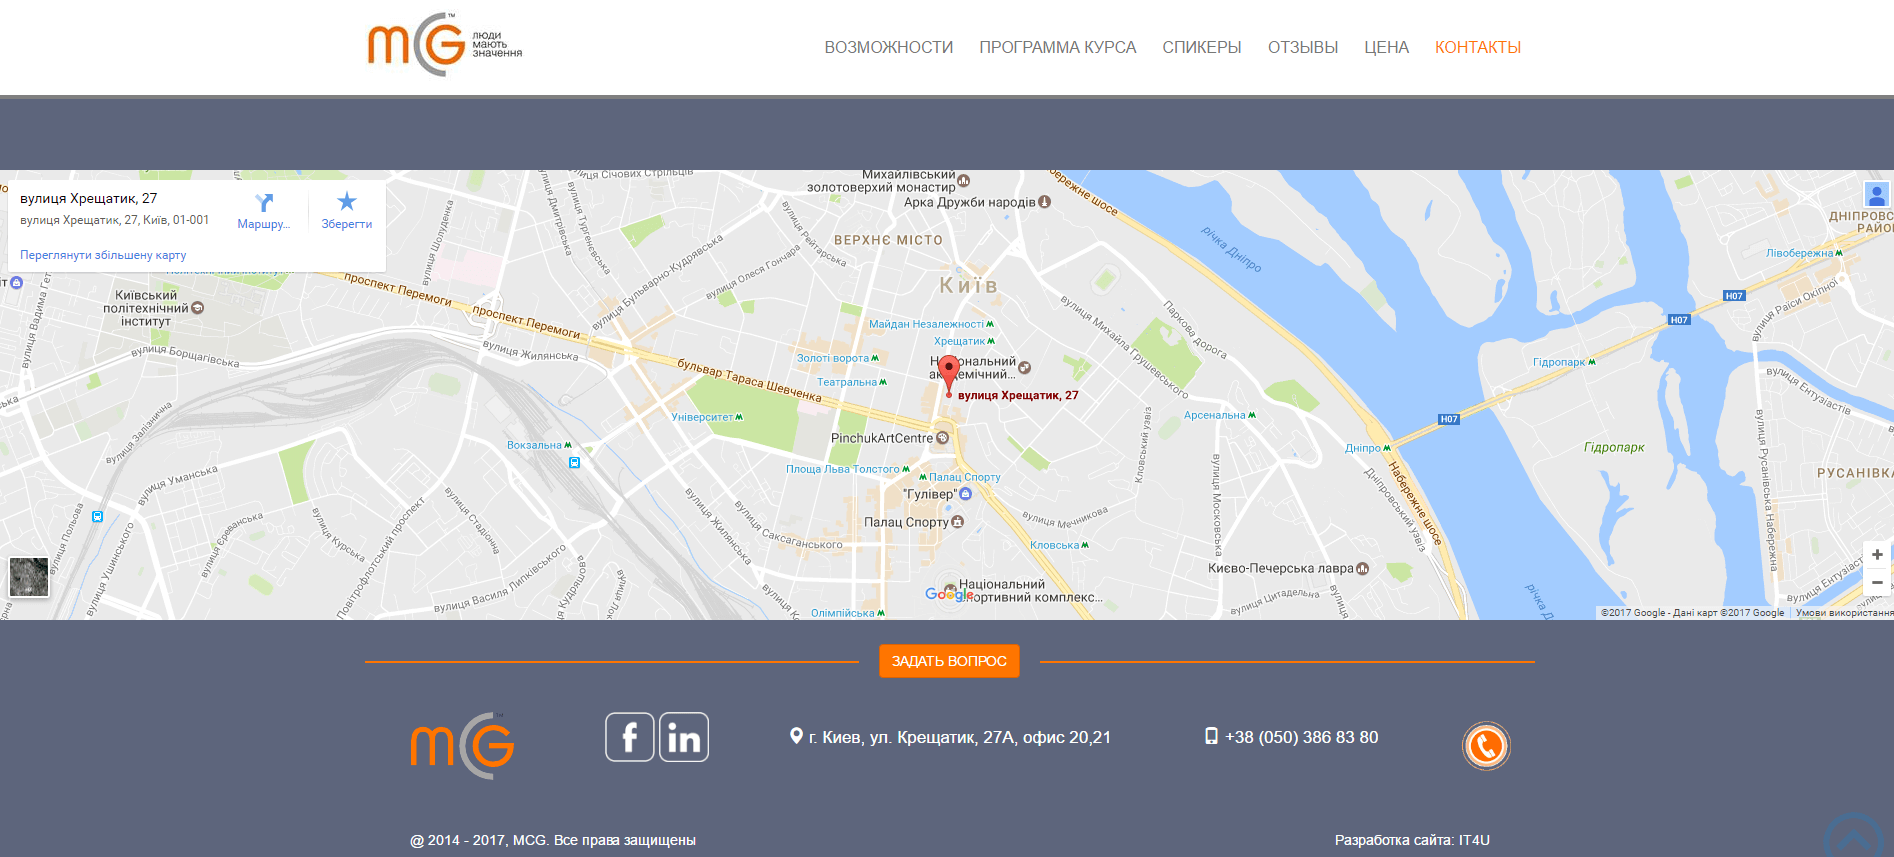Click the IT4U developer link
This screenshot has height=857, width=1894.
coord(1474,840)
